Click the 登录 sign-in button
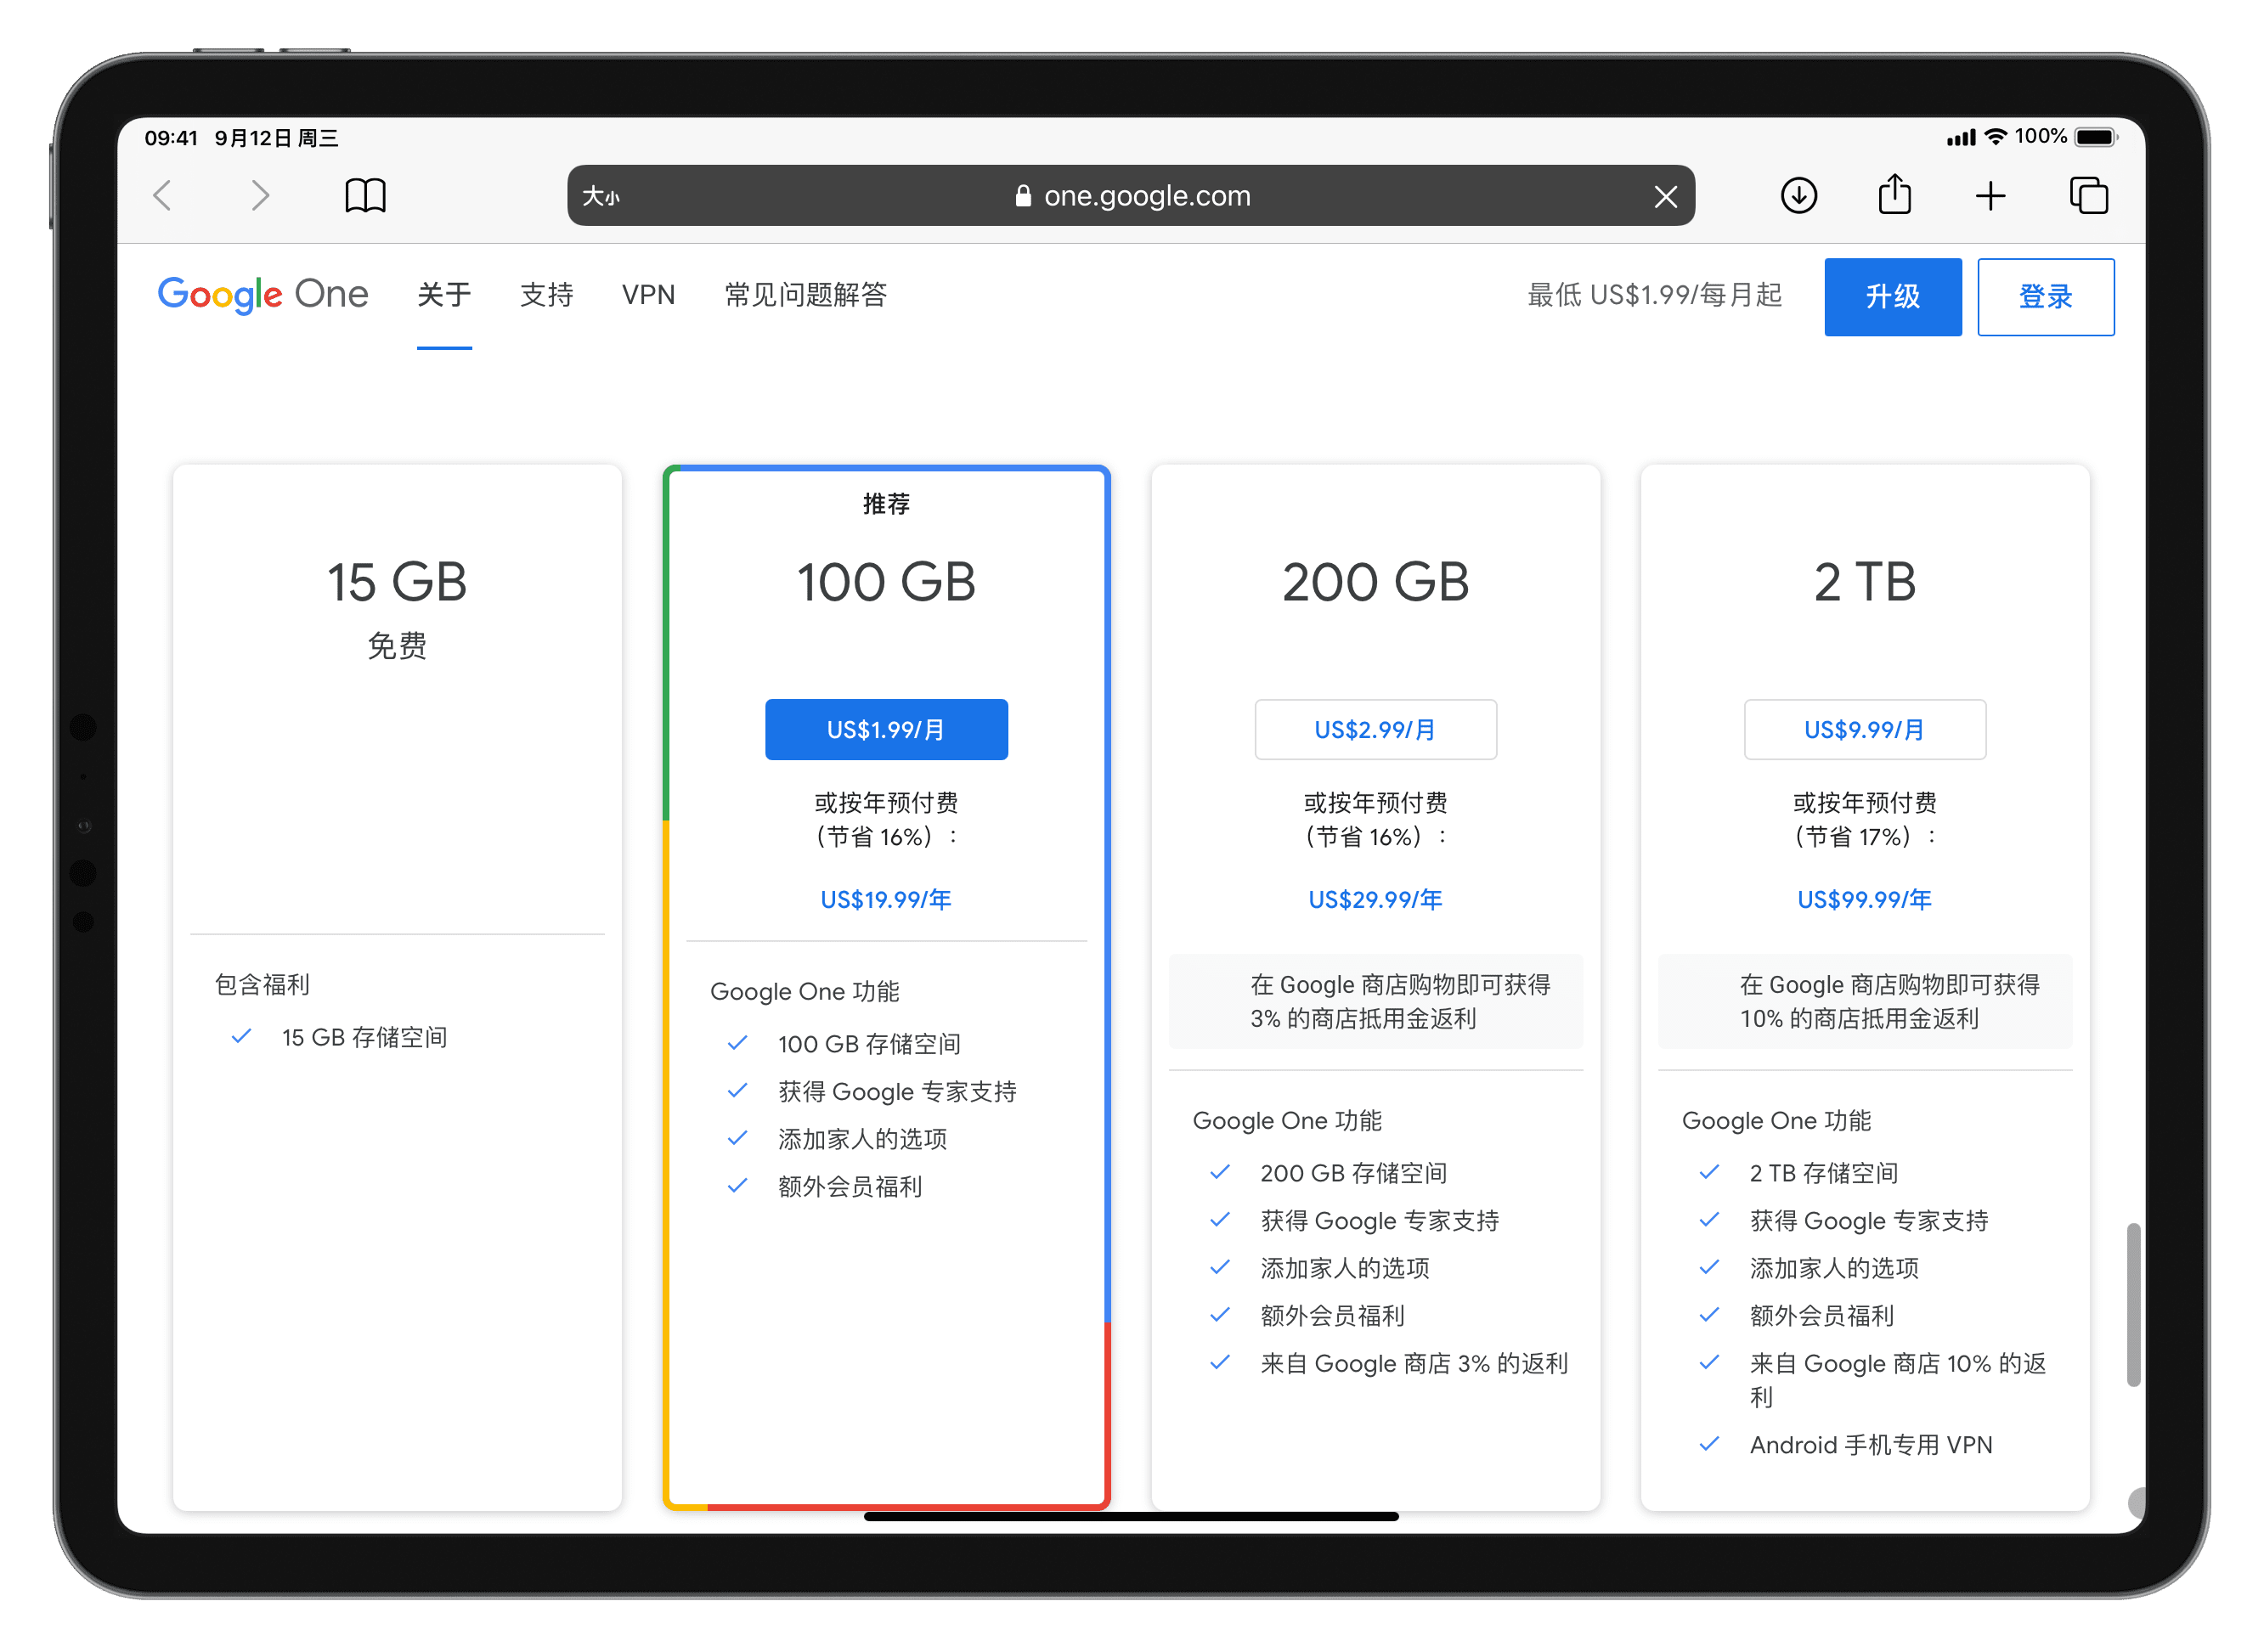The width and height of the screenshot is (2264, 1652). [x=2045, y=296]
